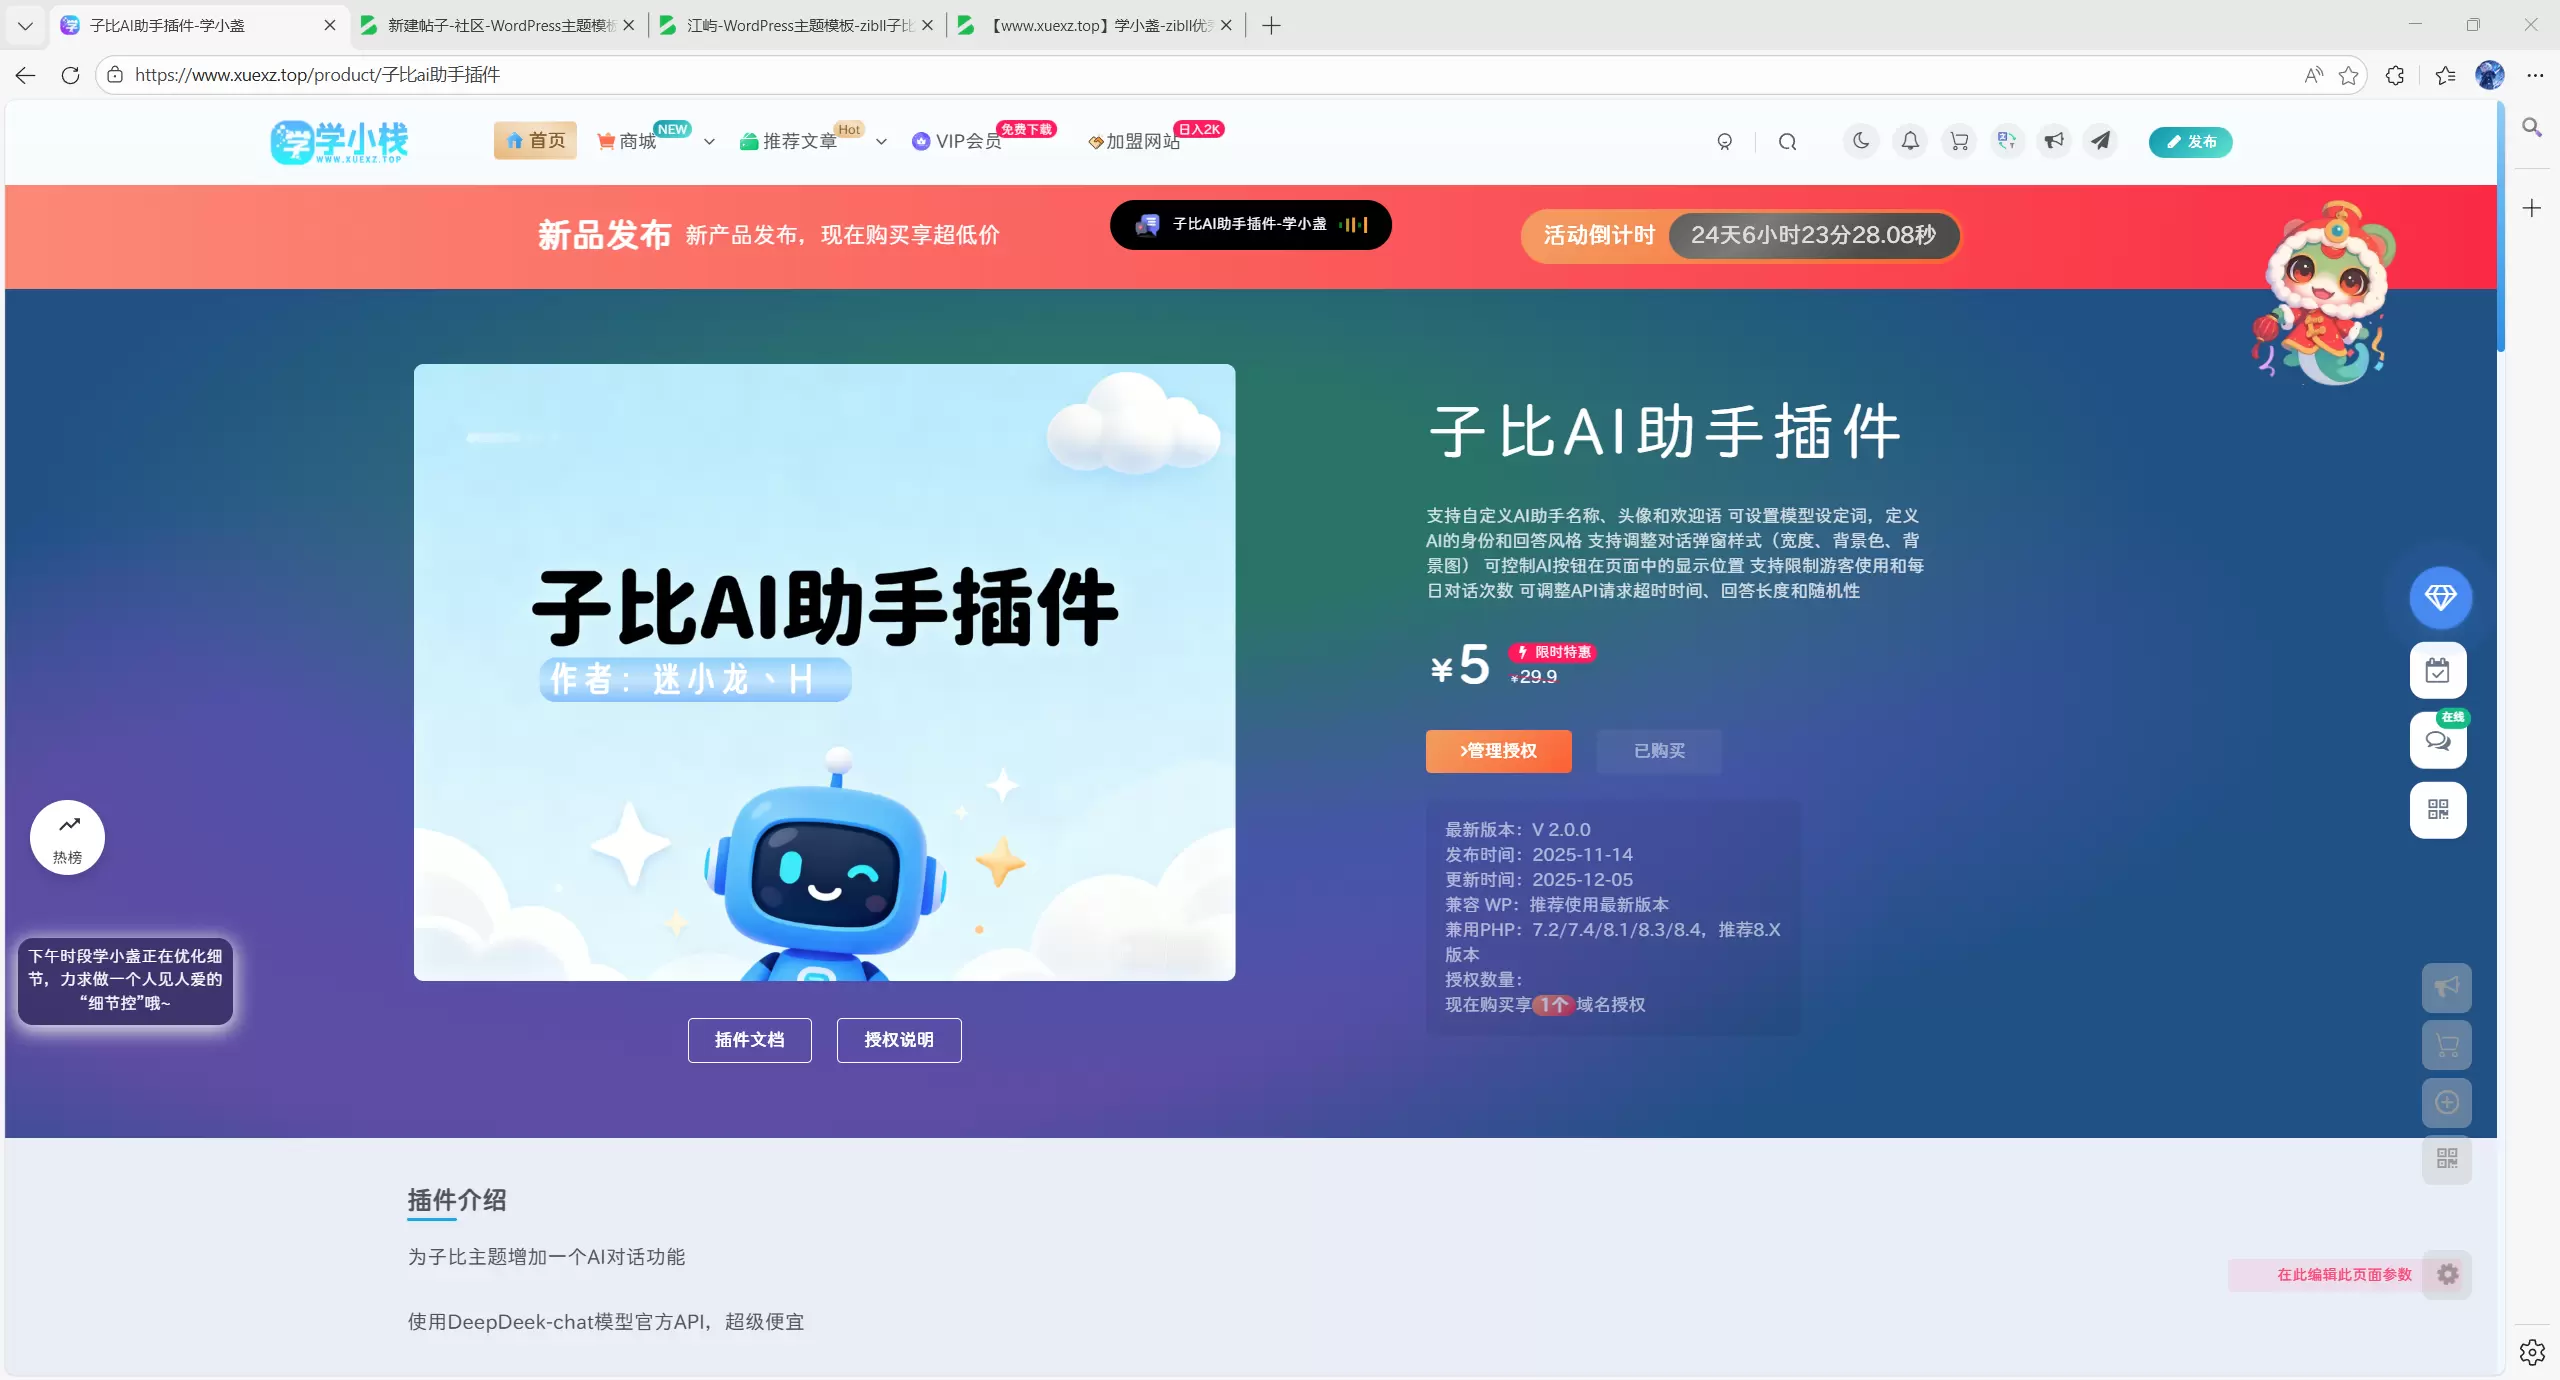Open the notifications bell icon
The width and height of the screenshot is (2560, 1380).
tap(1910, 141)
